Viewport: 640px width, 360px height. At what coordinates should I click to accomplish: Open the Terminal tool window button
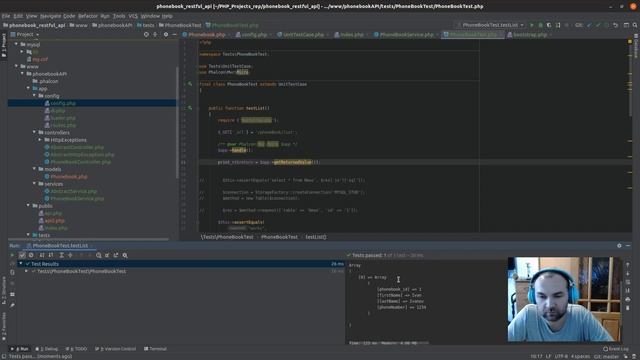pos(155,349)
